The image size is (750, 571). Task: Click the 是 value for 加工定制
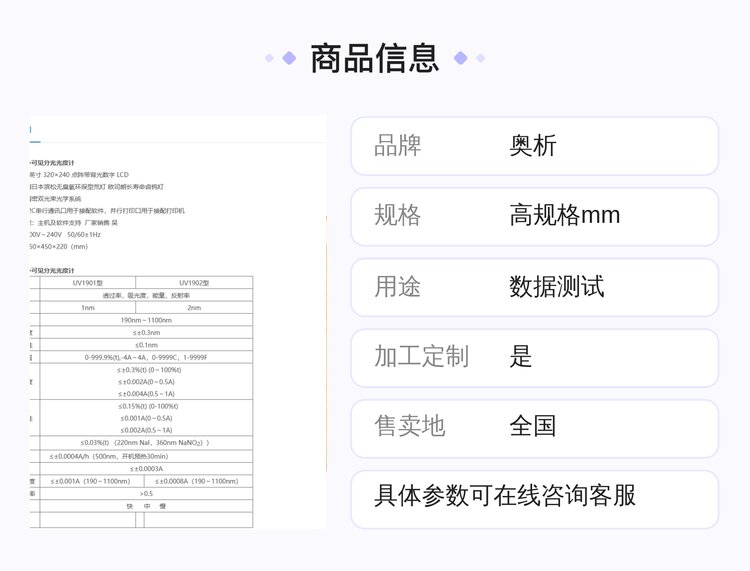(521, 357)
